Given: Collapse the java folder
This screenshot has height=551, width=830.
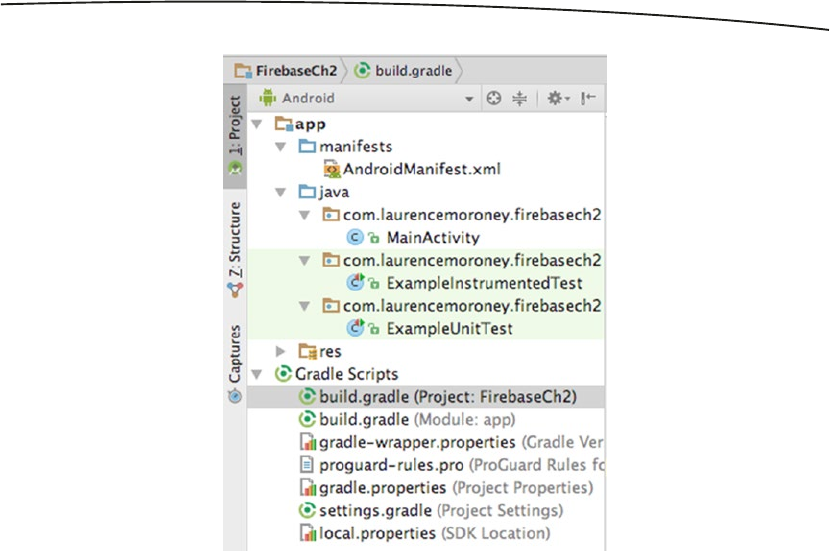Looking at the screenshot, I should [x=281, y=192].
